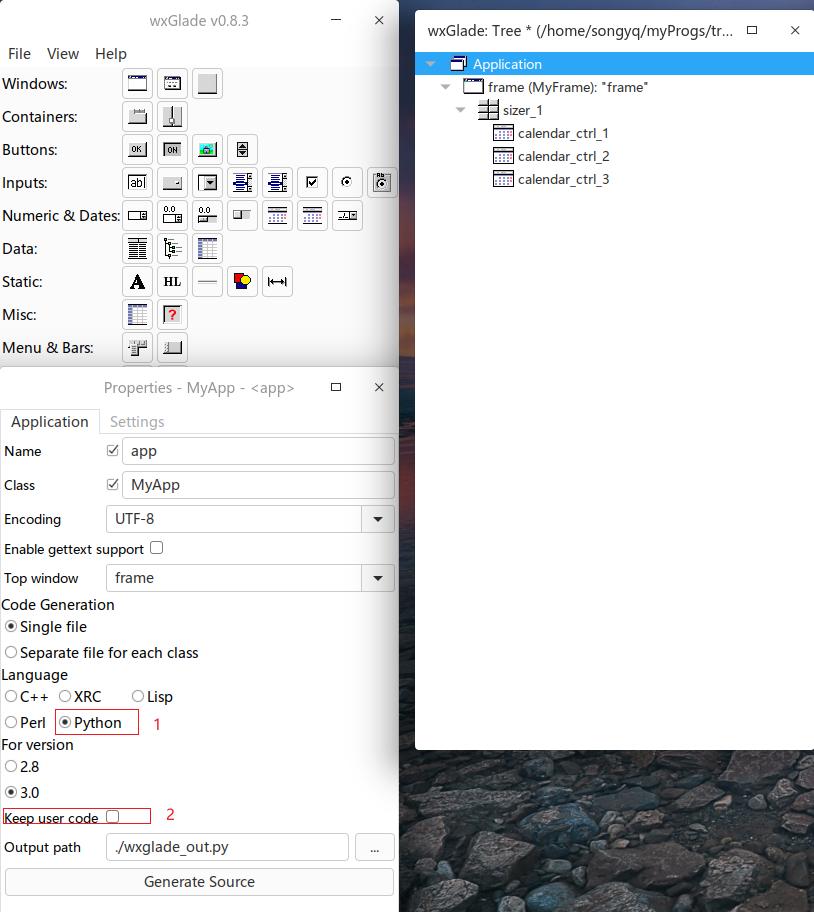
Task: Add a Splitter window container widget
Action: point(172,116)
